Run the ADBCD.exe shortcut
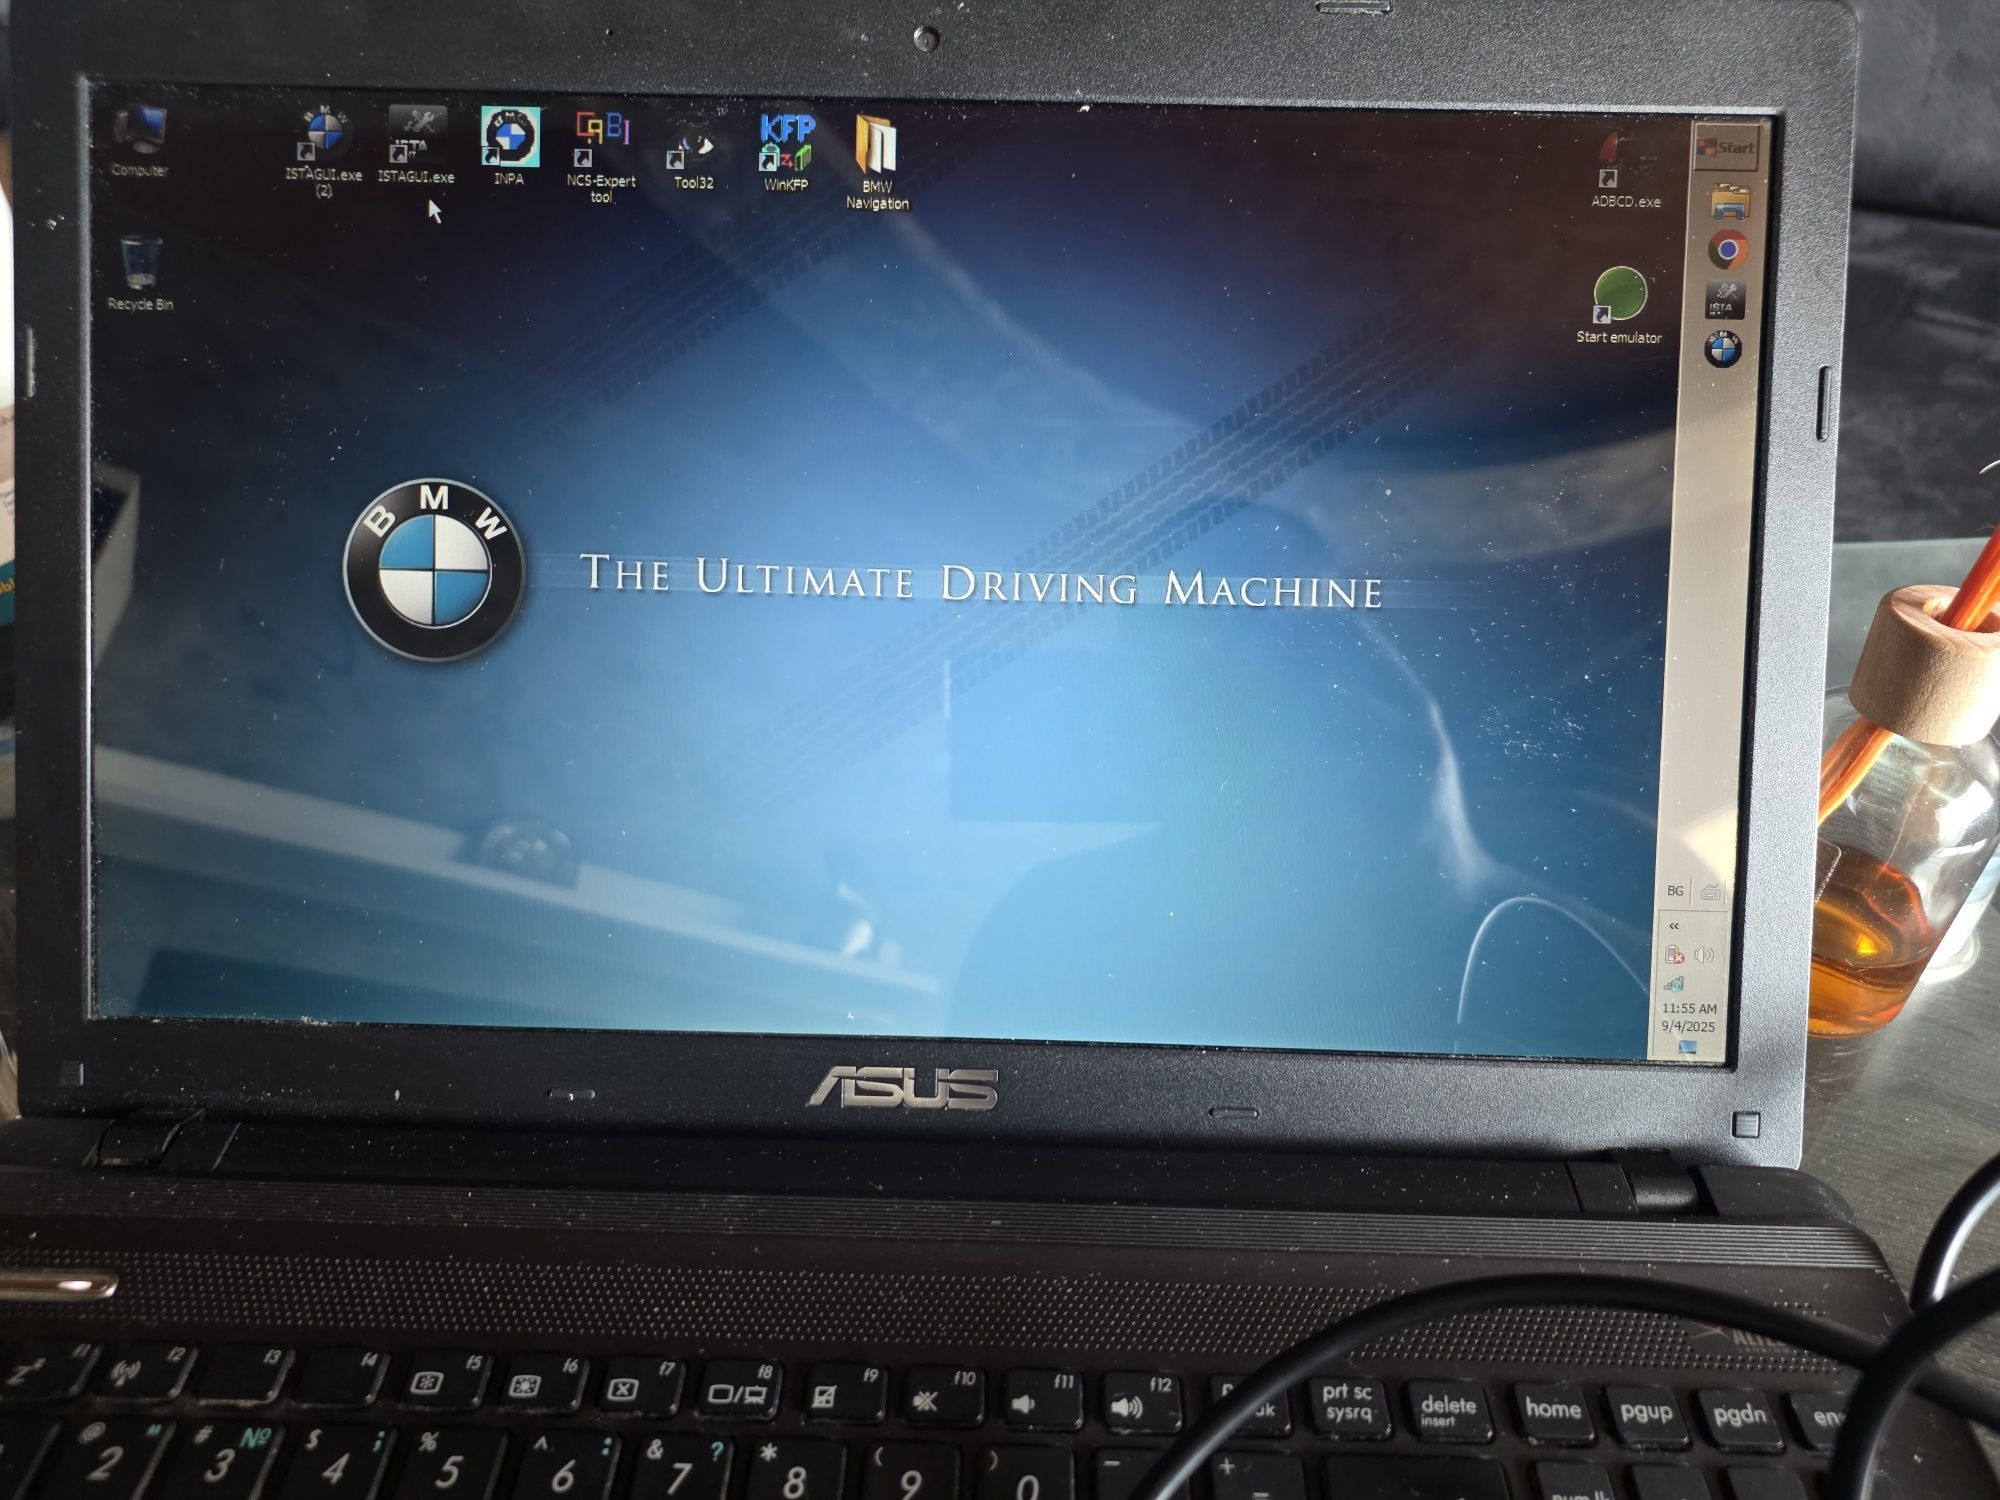Viewport: 2000px width, 1500px height. [1625, 170]
